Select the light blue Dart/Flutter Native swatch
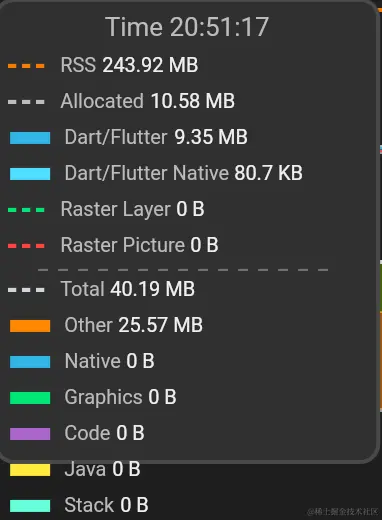 pos(30,174)
